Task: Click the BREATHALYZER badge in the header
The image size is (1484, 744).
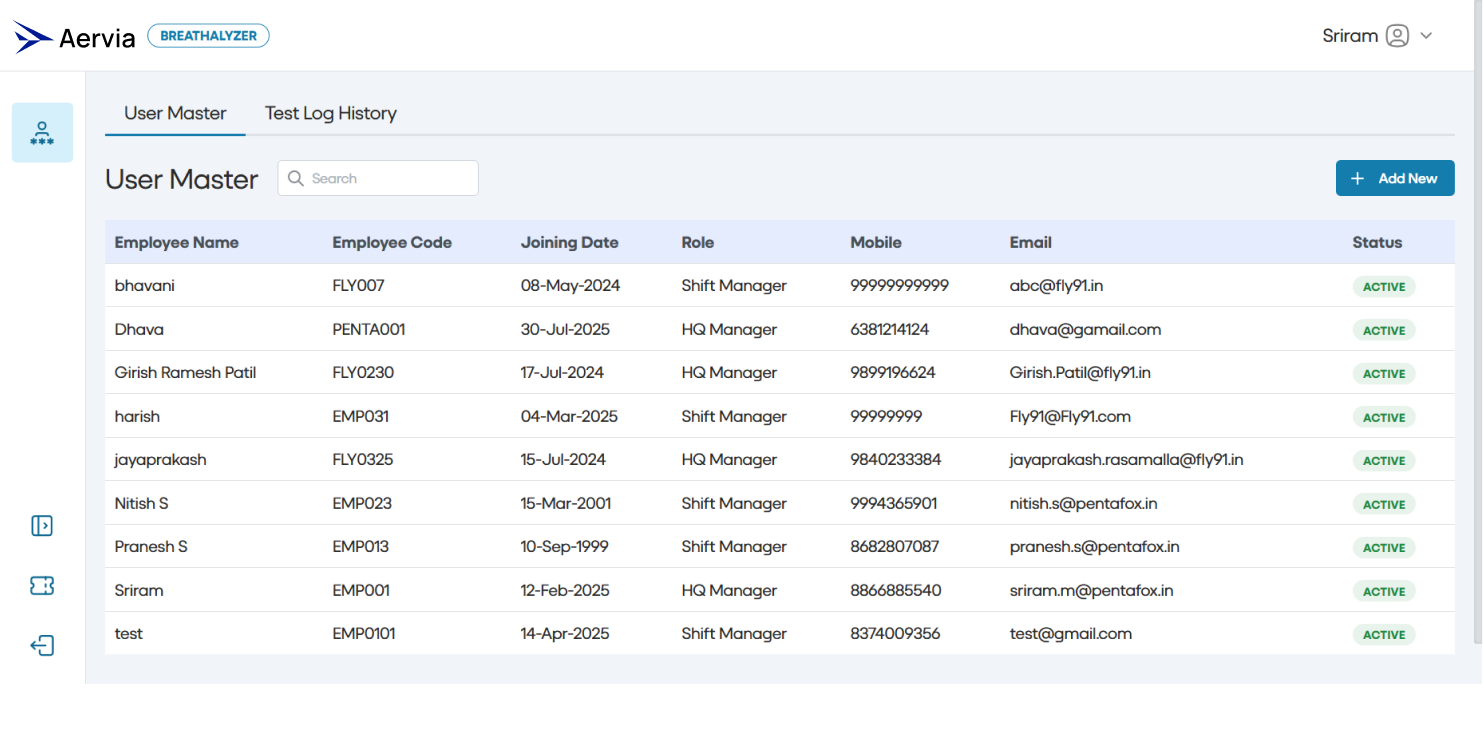Action: tap(208, 34)
